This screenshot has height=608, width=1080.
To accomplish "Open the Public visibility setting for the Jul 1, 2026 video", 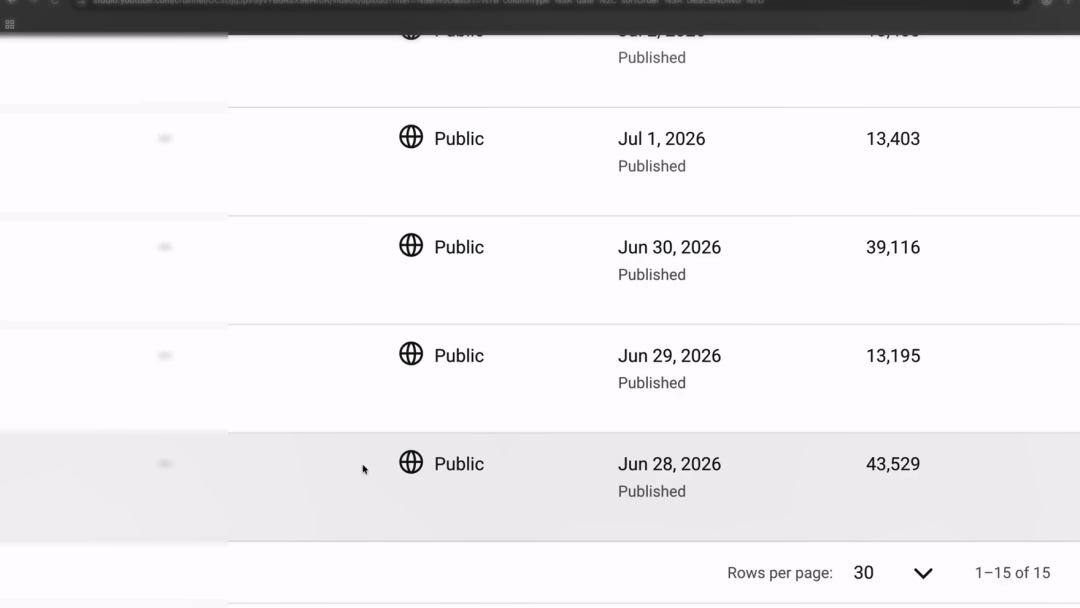I will 459,139.
